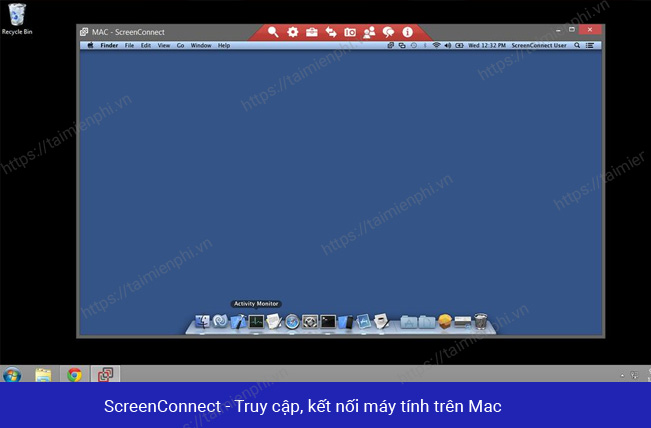Open the disk drive icon in Dock
651x428 pixels.
(x=463, y=322)
